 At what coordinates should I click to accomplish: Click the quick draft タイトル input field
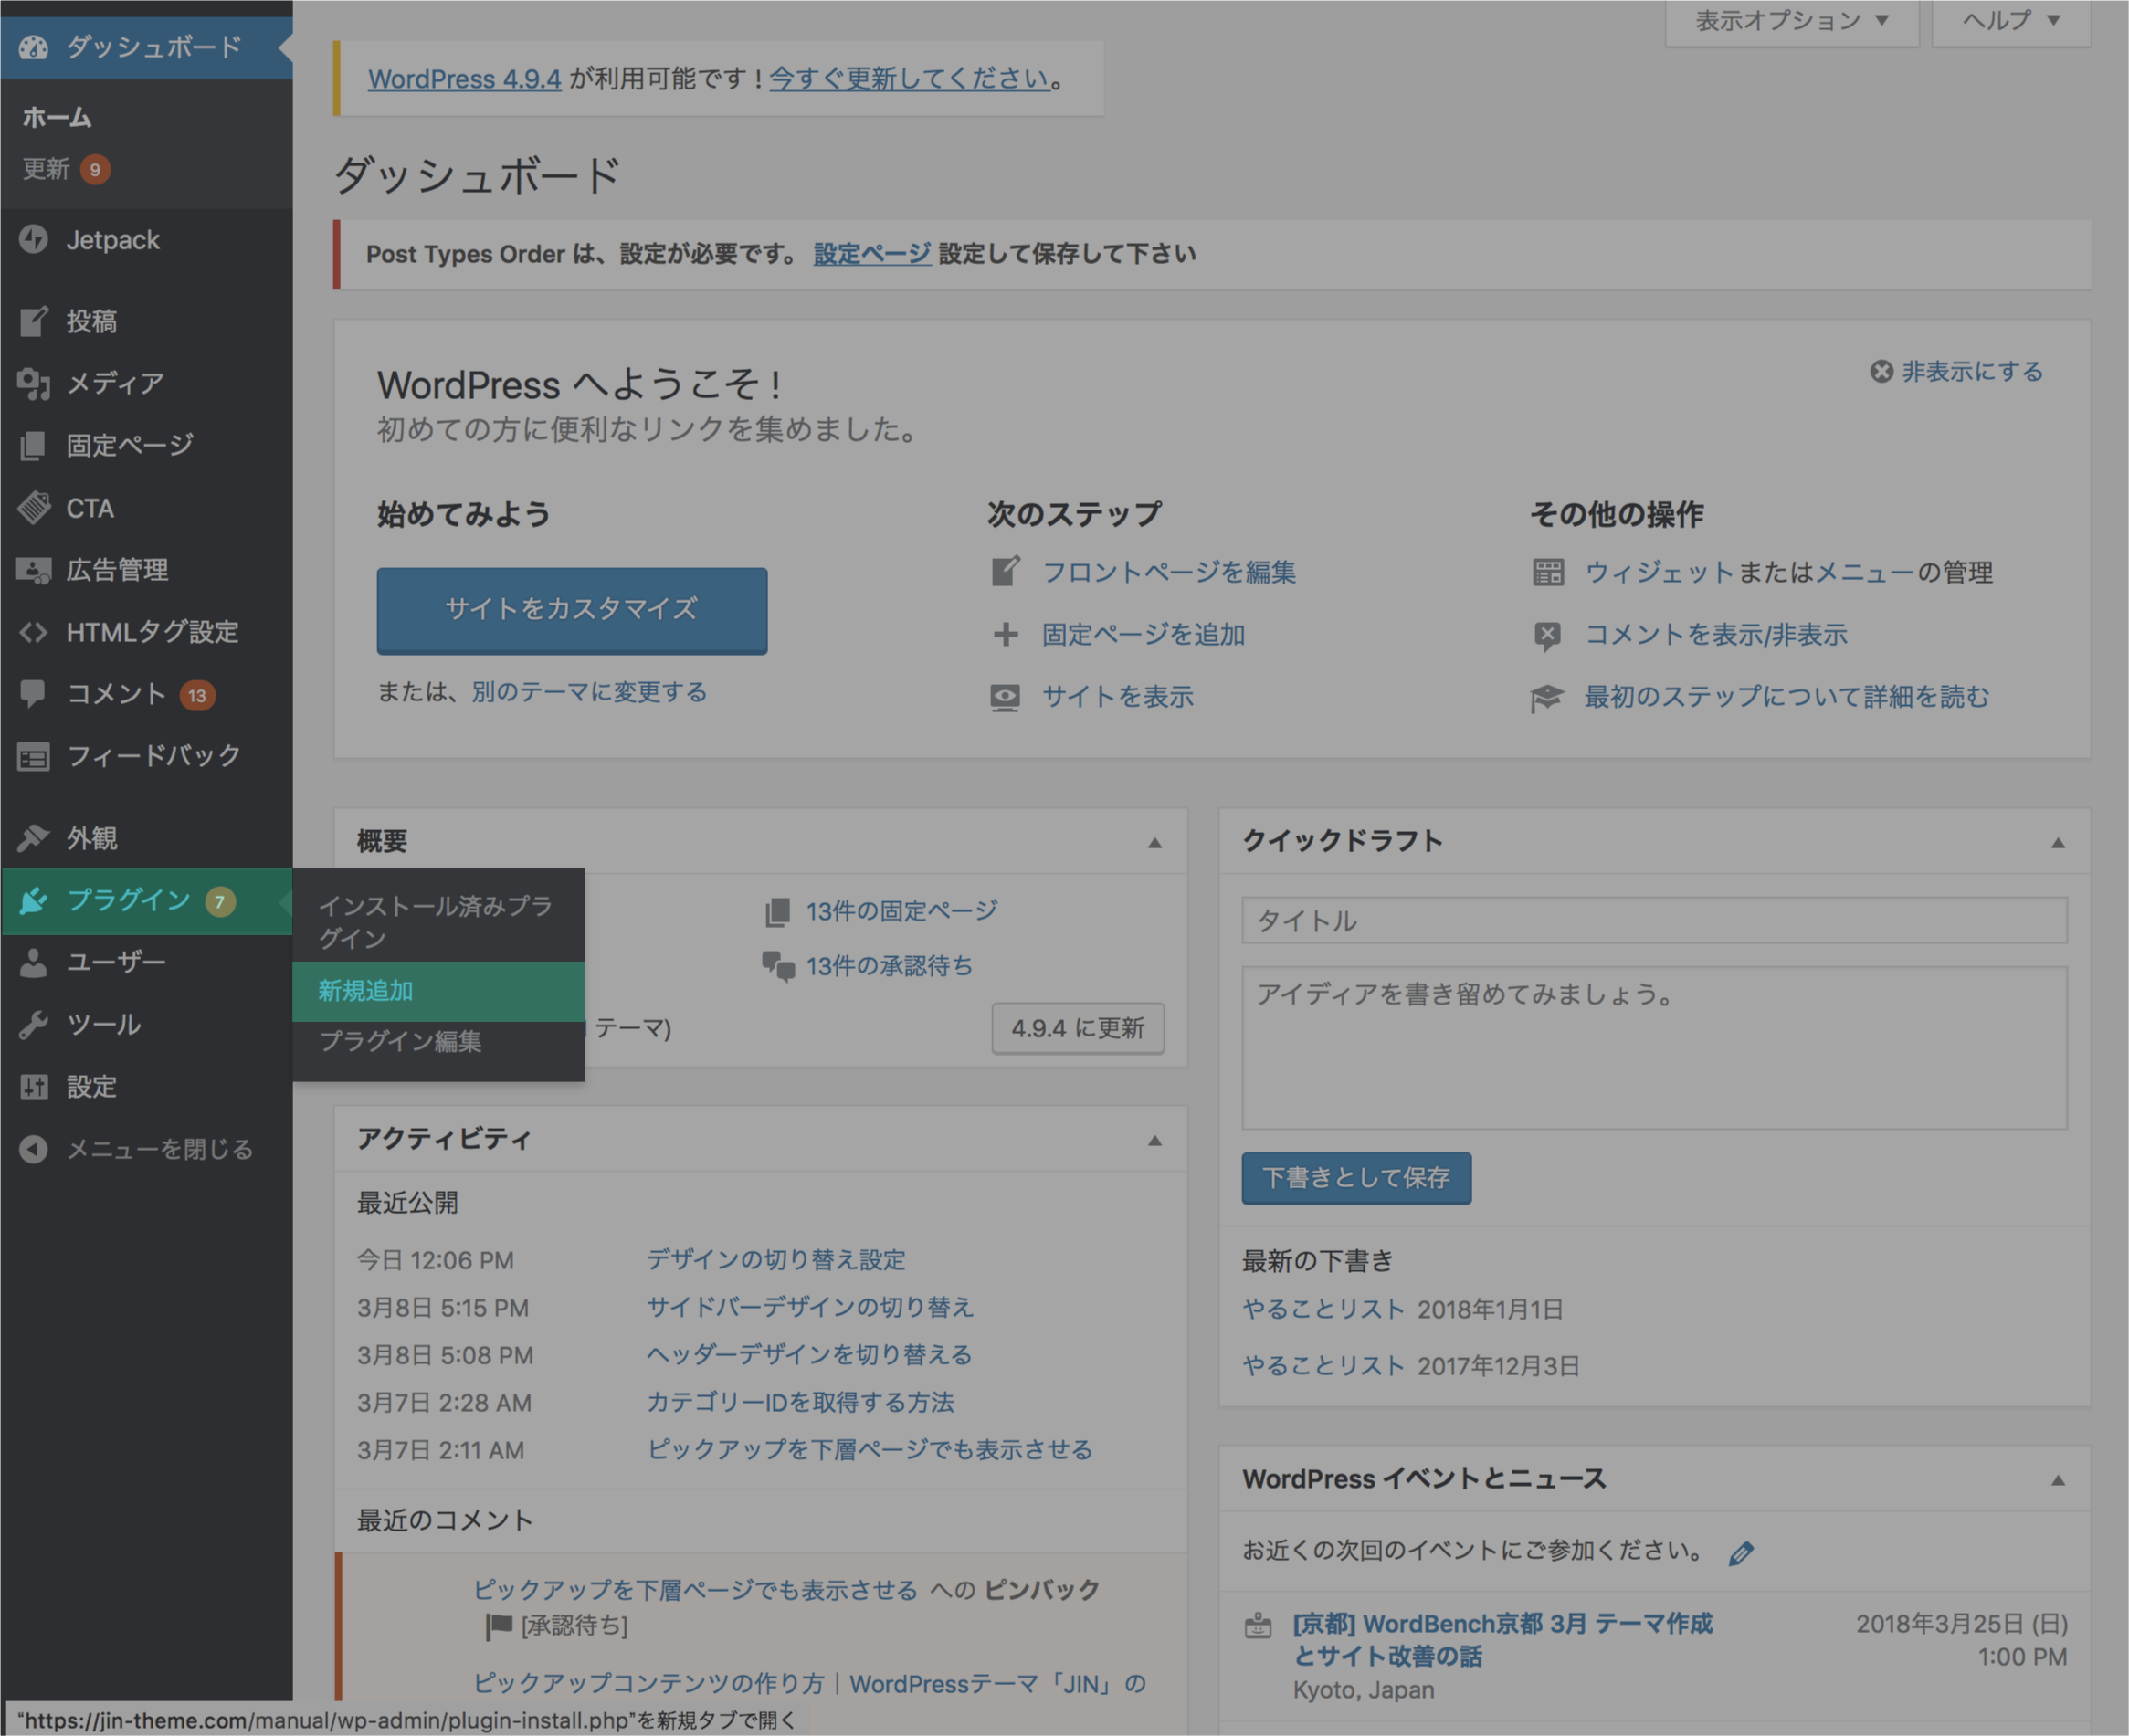click(1654, 920)
